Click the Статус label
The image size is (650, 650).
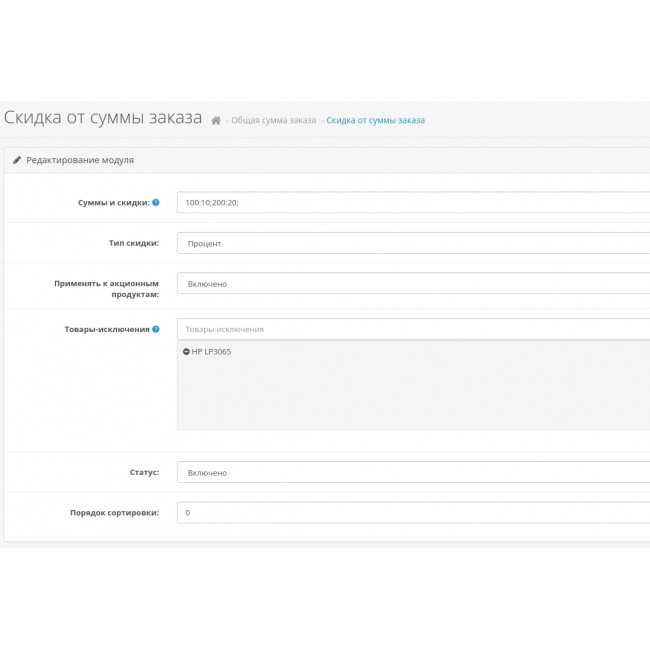pos(143,472)
